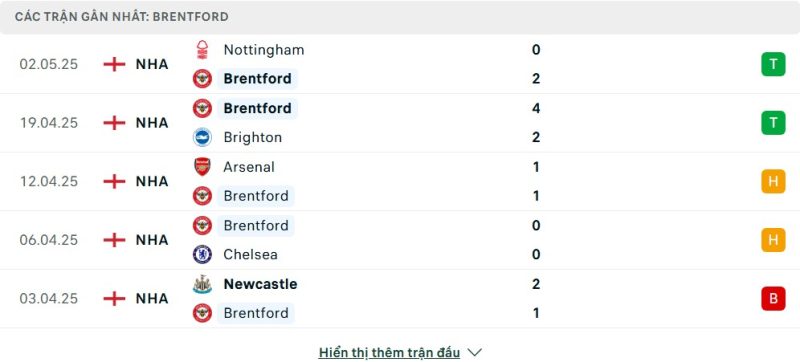Click orange H badge for Arsenal match
This screenshot has height=362, width=800.
click(773, 181)
